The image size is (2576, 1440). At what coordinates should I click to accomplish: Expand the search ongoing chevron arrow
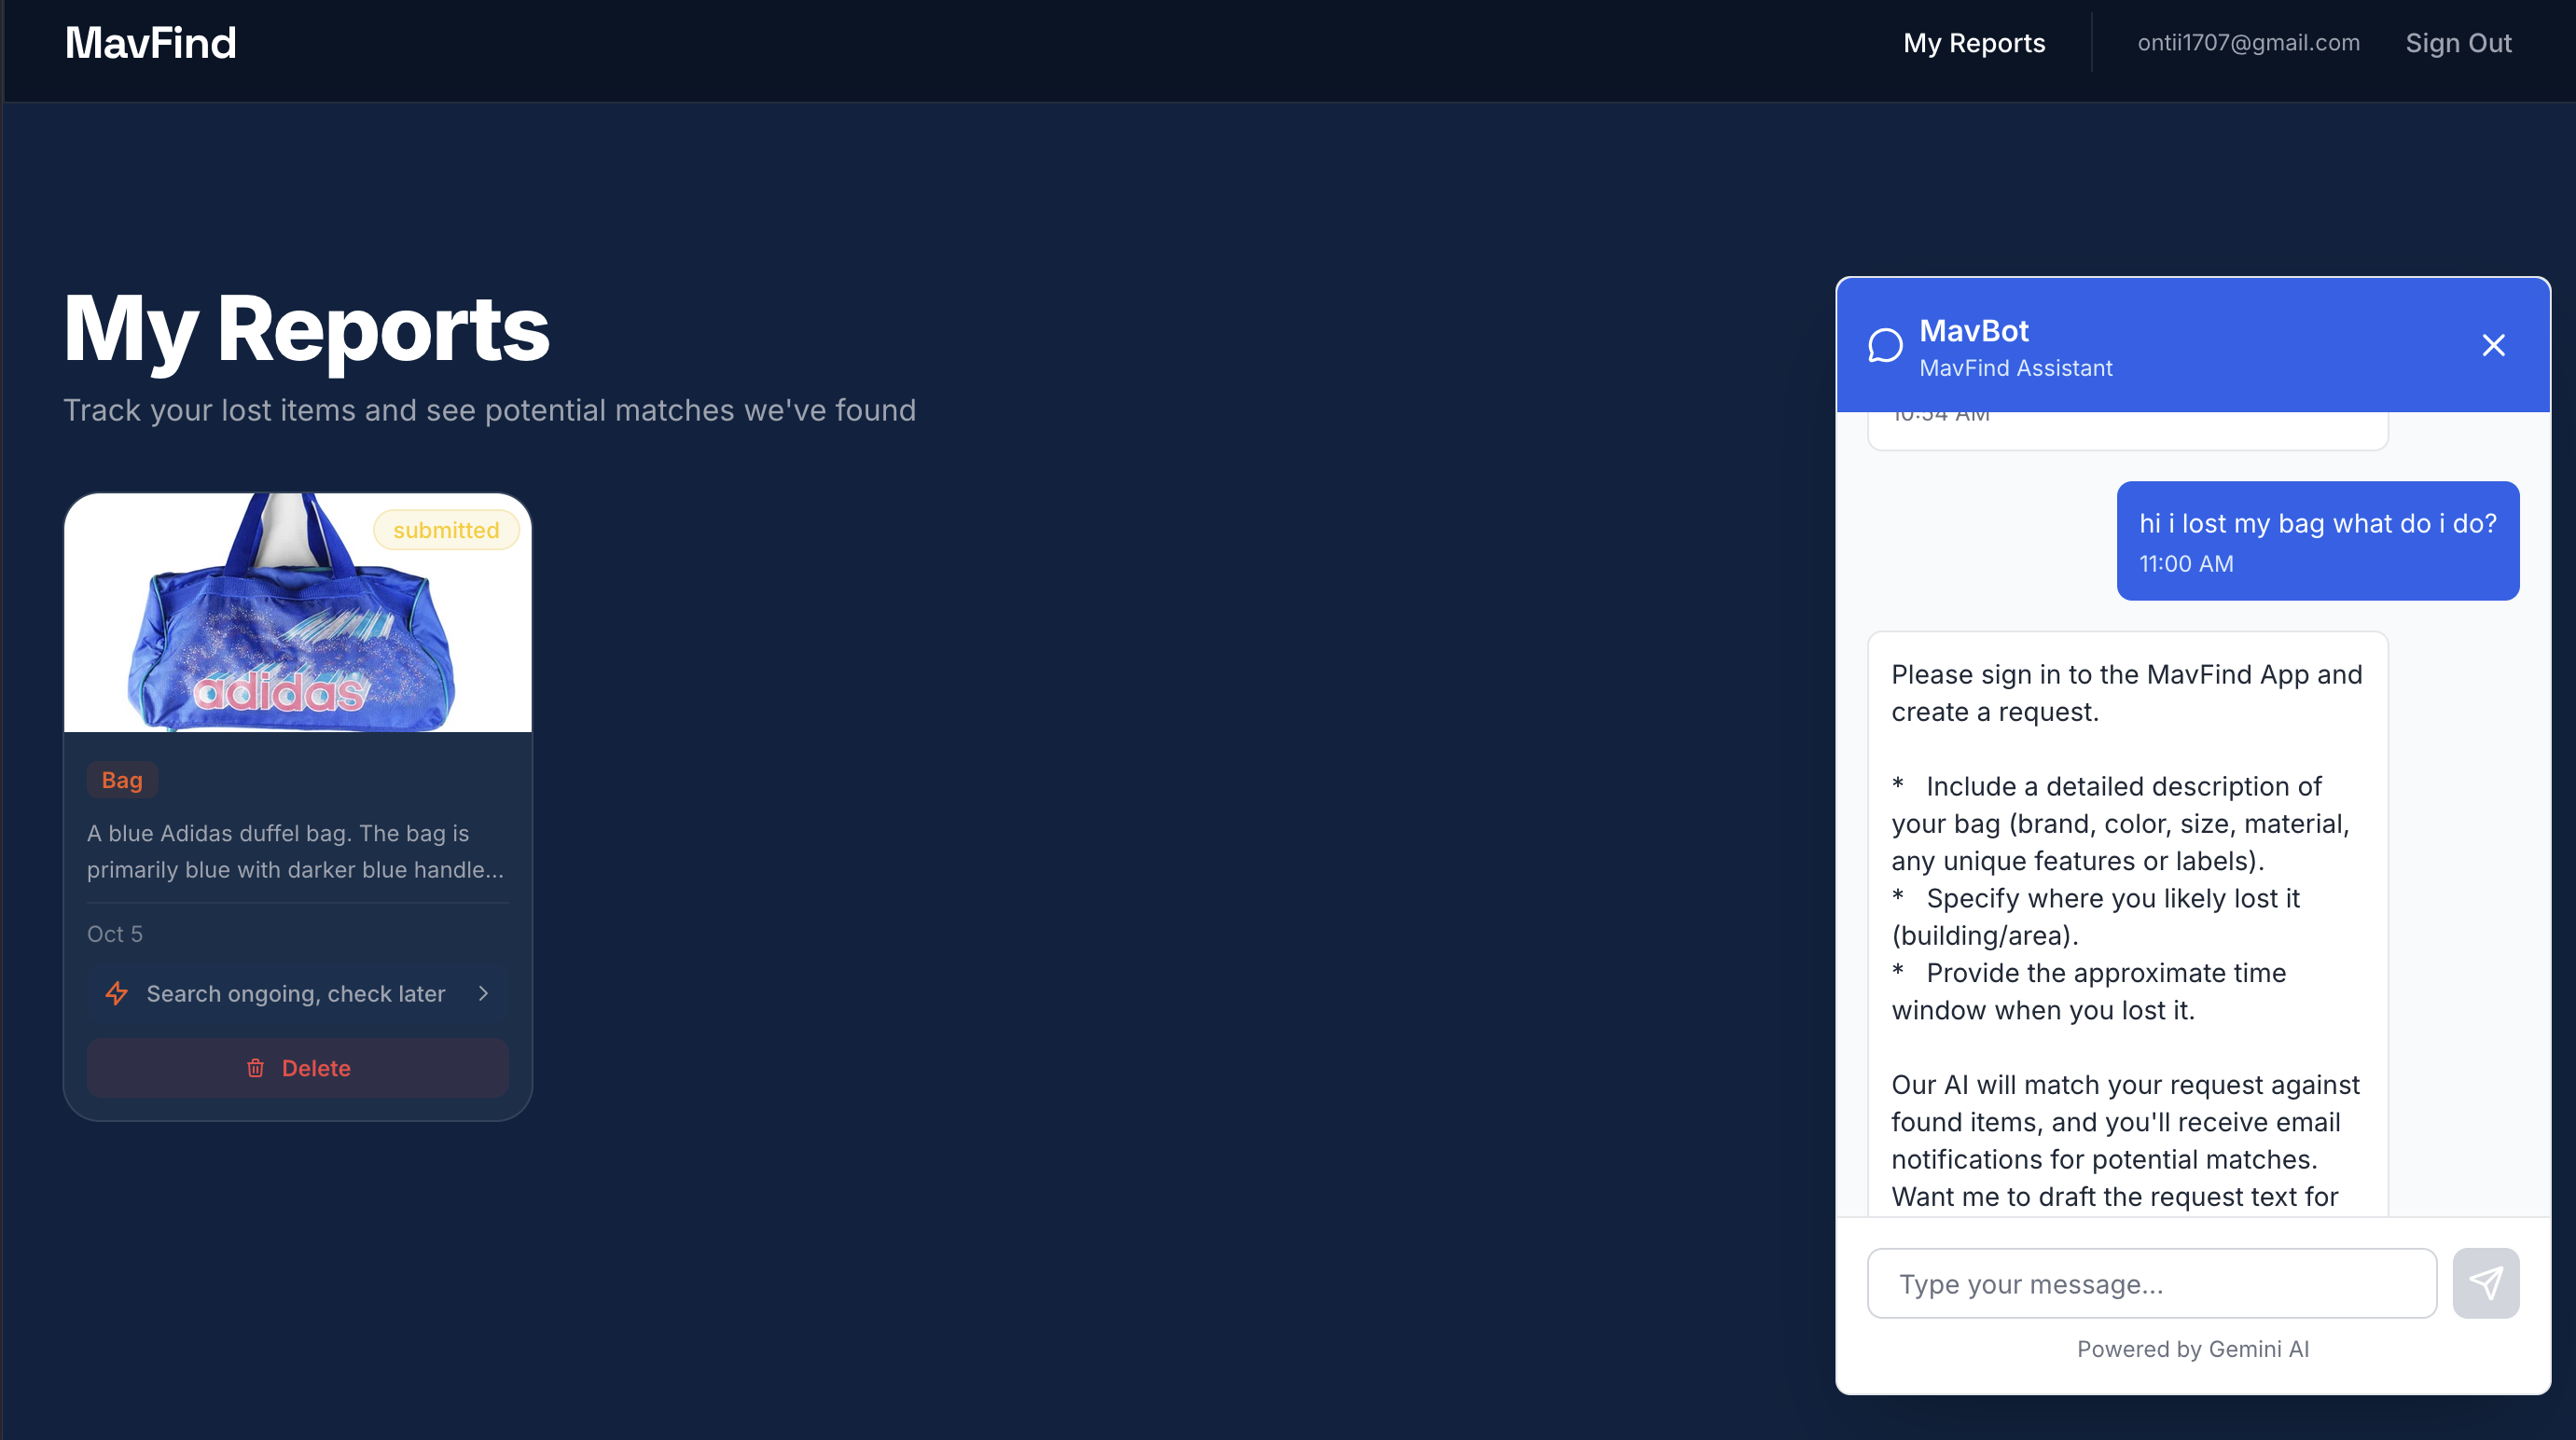click(x=484, y=993)
